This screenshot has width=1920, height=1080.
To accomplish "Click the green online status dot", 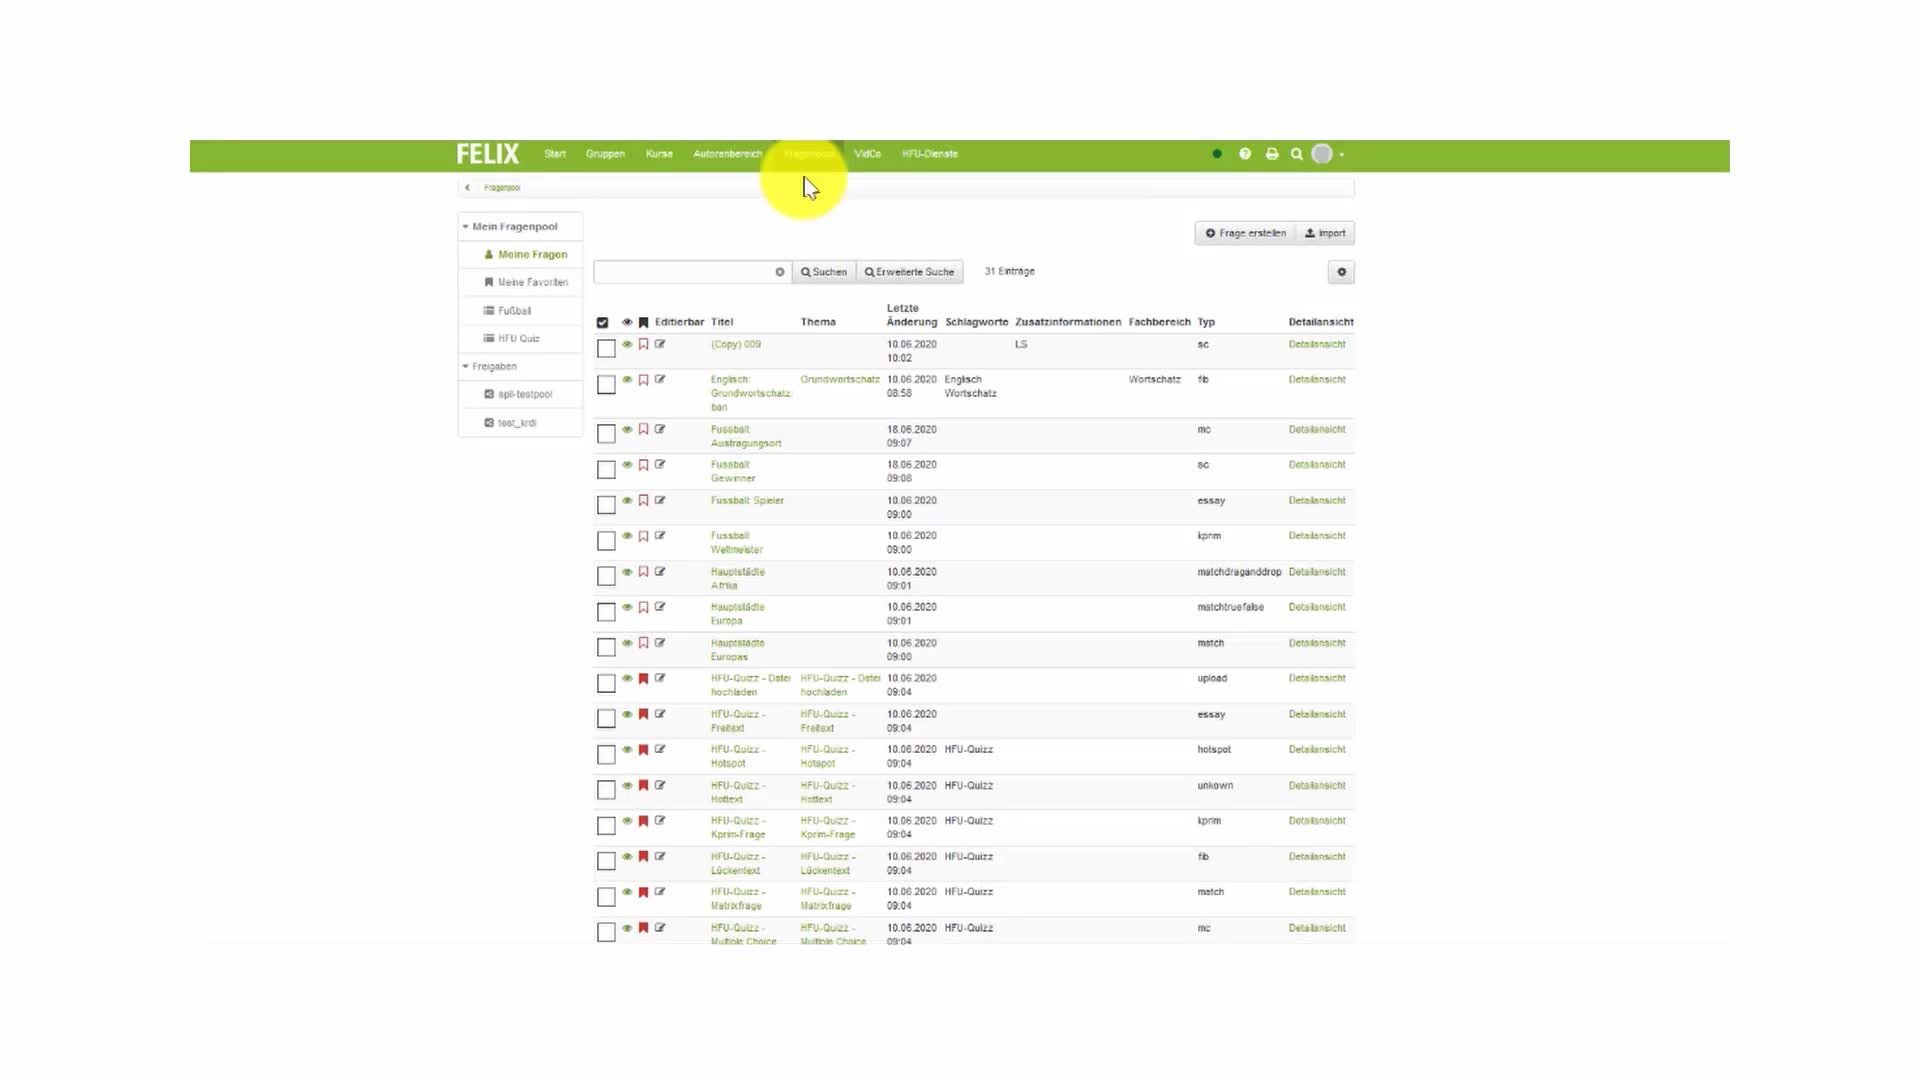I will click(x=1217, y=154).
